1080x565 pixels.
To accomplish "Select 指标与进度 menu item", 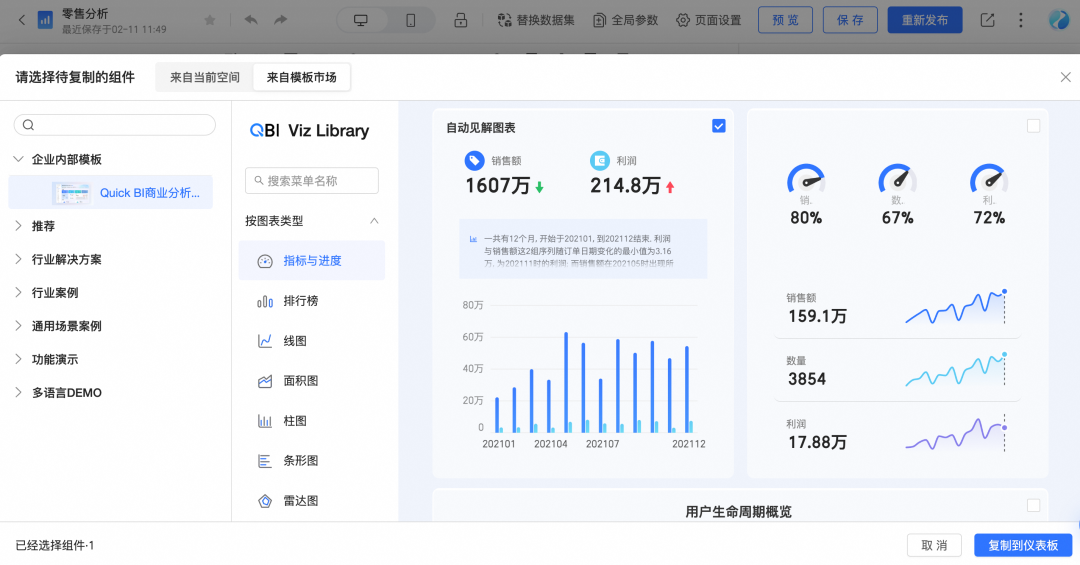I will click(x=311, y=261).
